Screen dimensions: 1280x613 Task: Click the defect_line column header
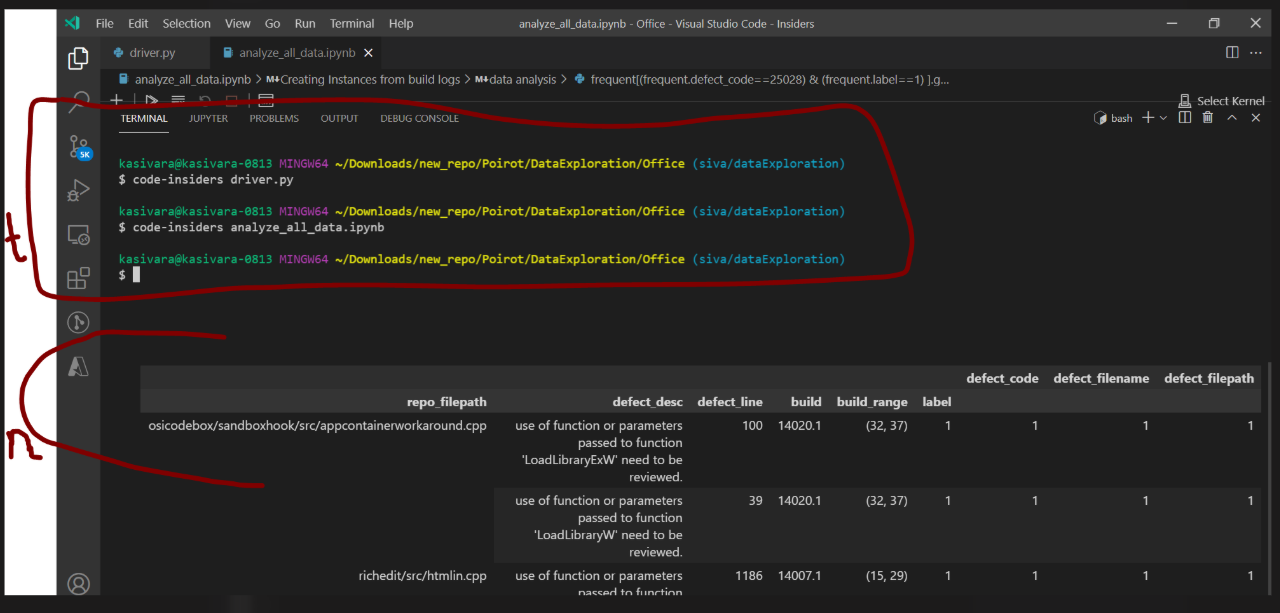(730, 402)
